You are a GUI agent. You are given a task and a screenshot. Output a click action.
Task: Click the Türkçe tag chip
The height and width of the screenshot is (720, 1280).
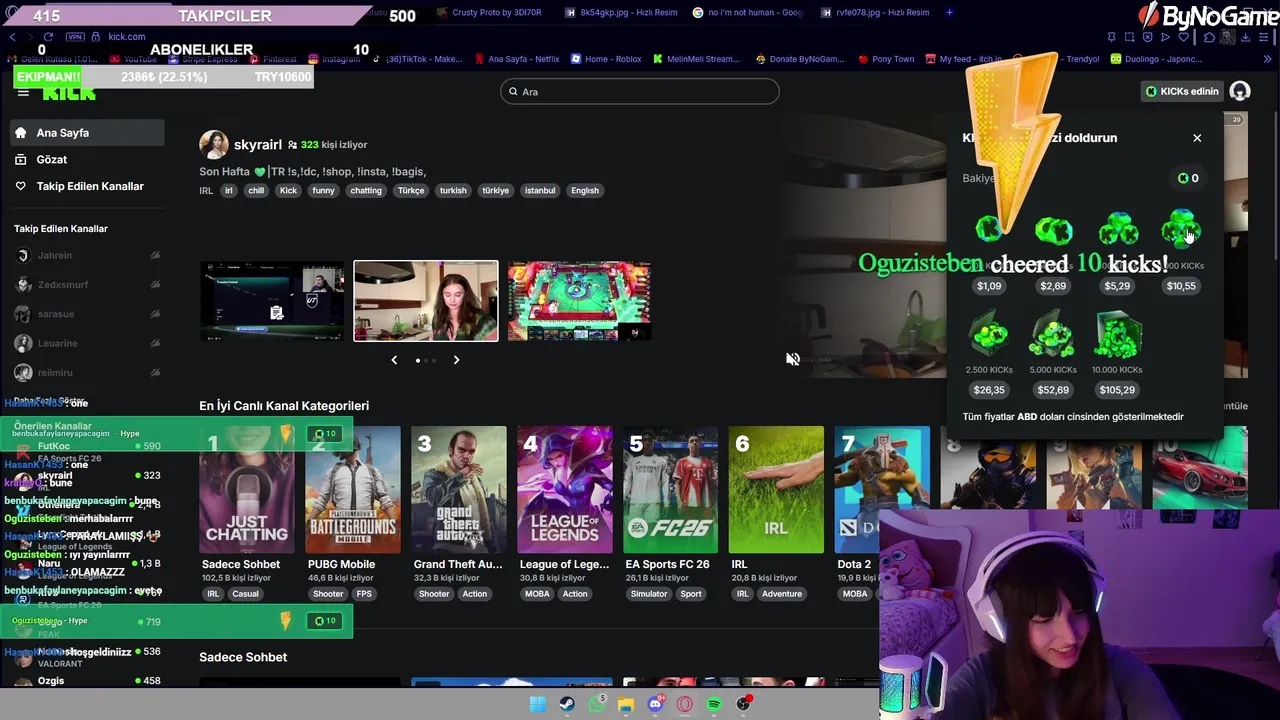411,190
